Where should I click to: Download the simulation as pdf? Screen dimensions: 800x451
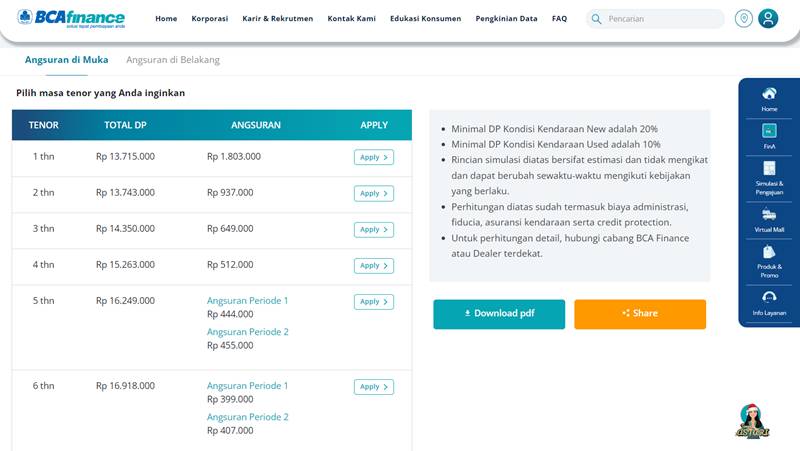499,314
